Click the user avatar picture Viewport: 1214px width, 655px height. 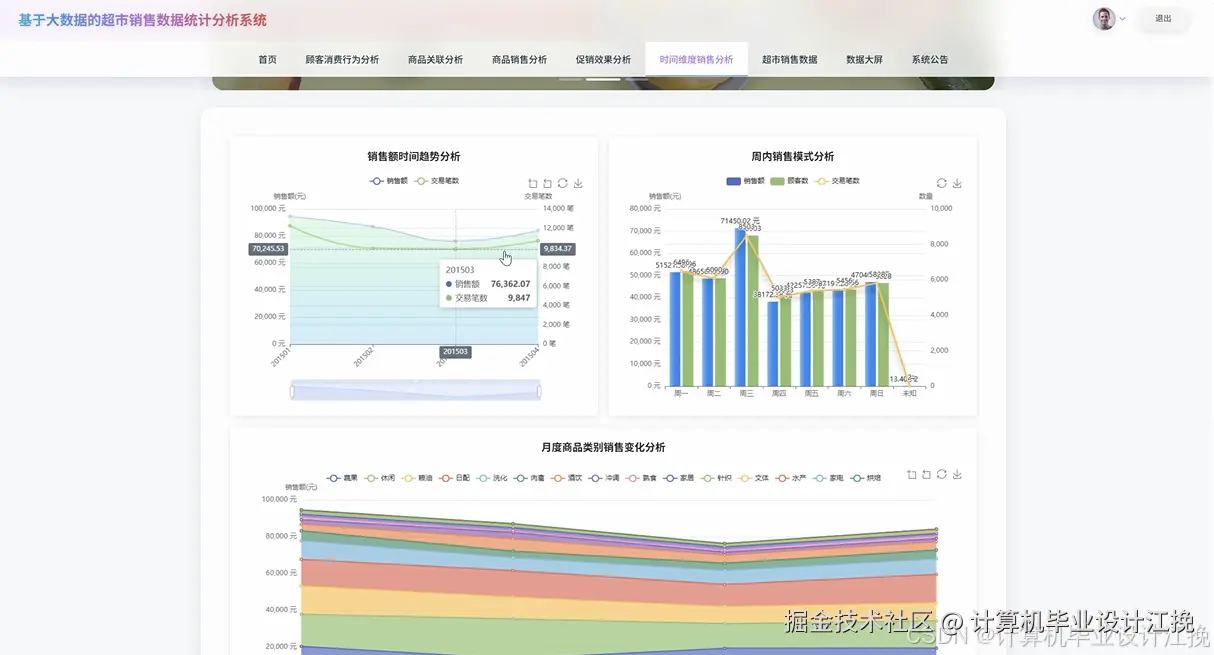click(x=1104, y=18)
